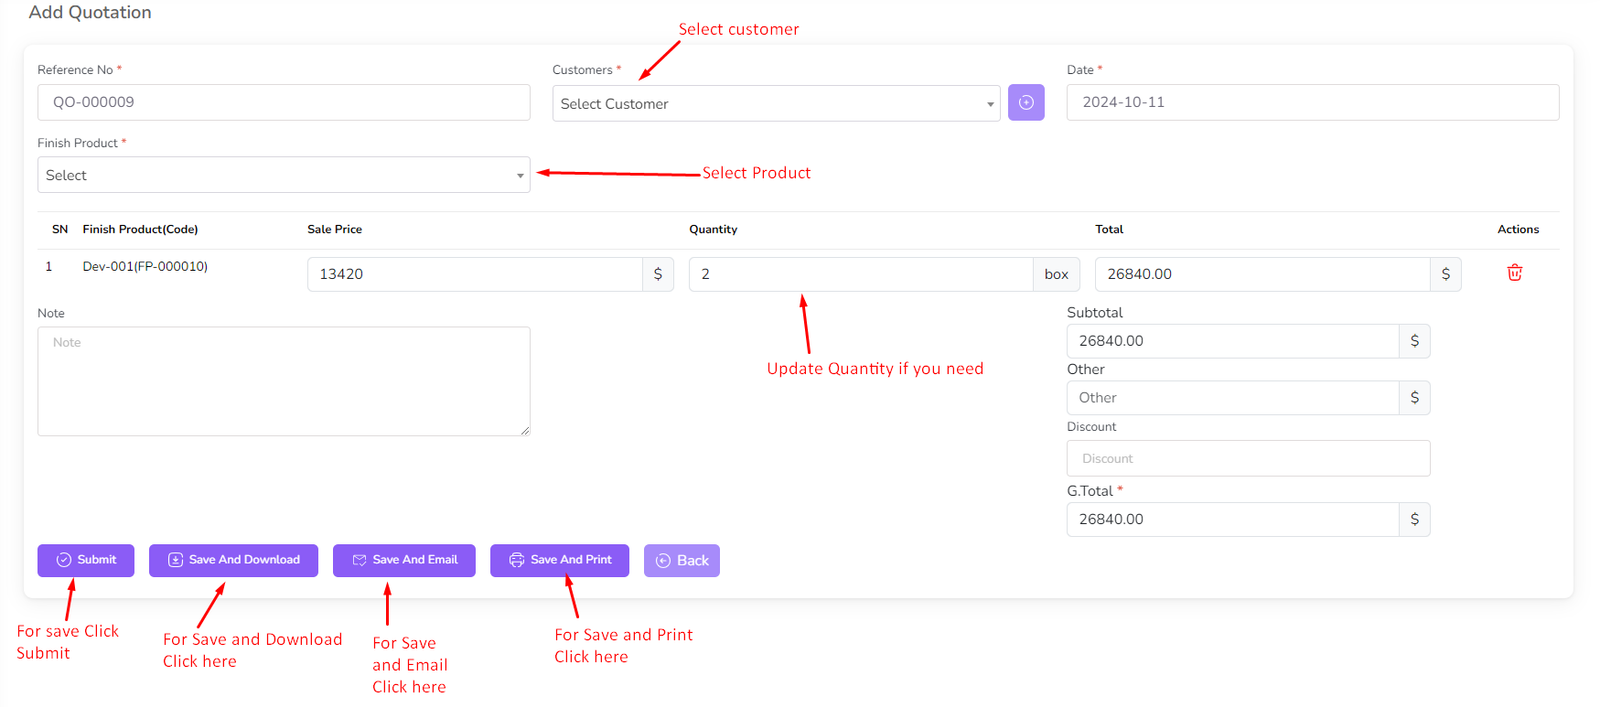
Task: Open the Date input field
Action: tap(1311, 102)
